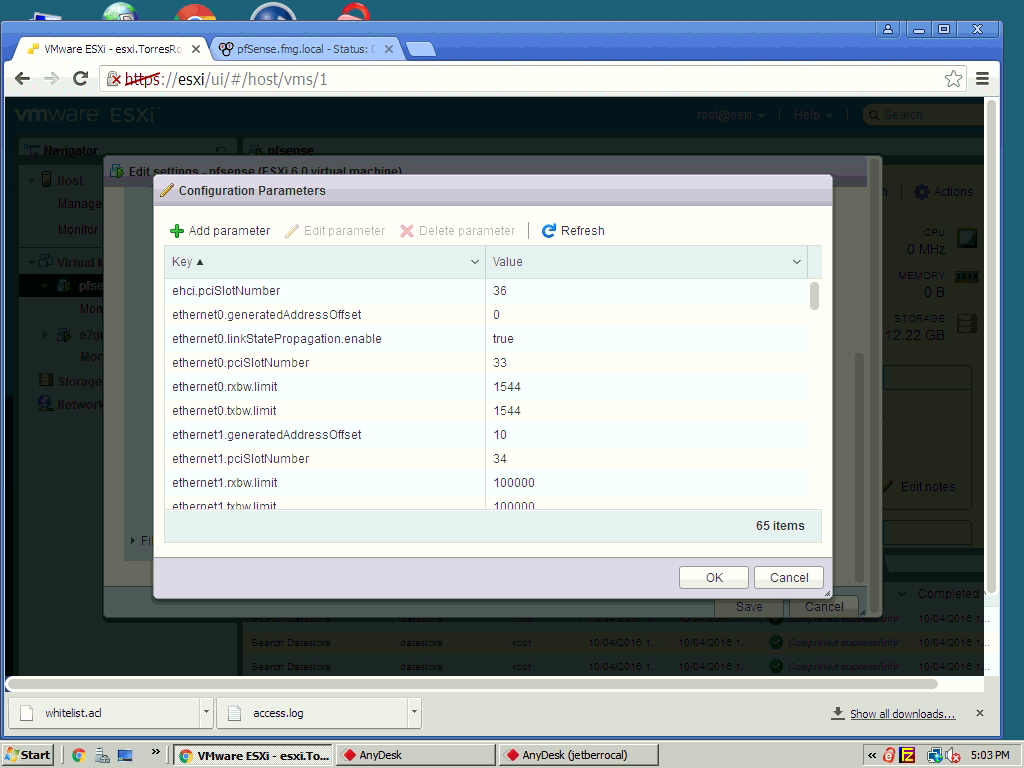The width and height of the screenshot is (1024, 768).
Task: Click the Chrome forward arrow
Action: pos(51,79)
